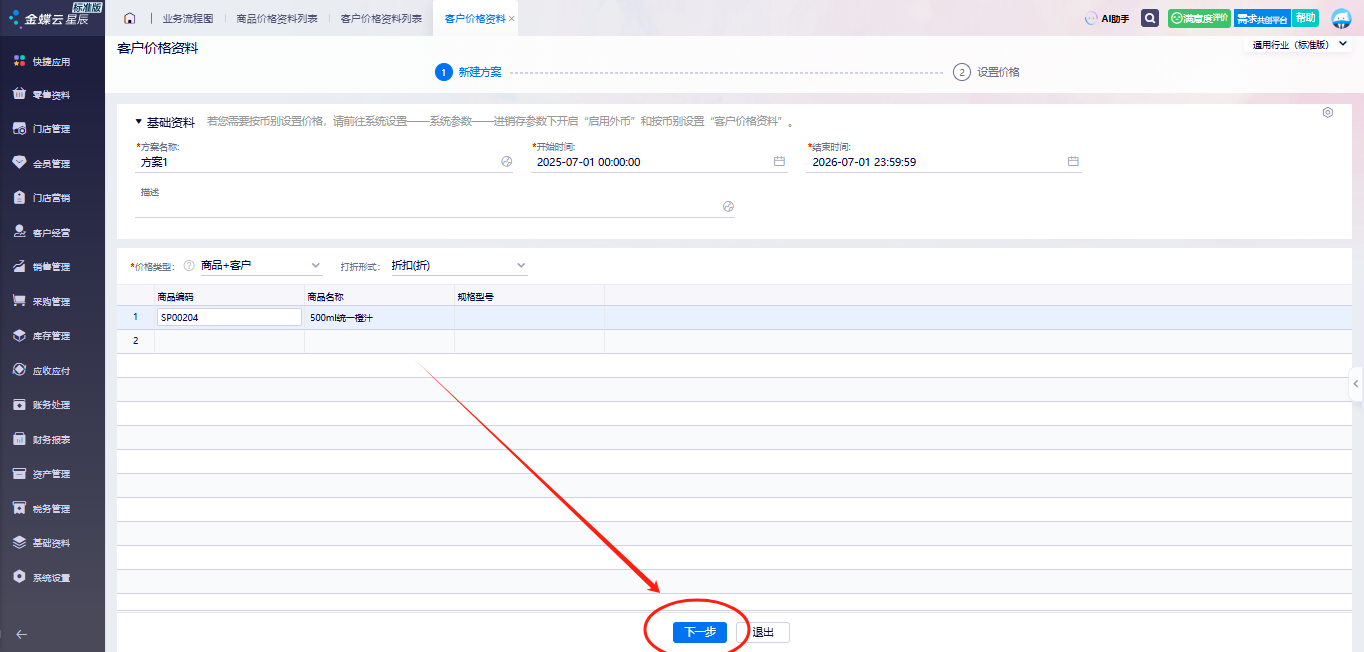Screen dimensions: 1364x652
Task: Collapse the left sidebar with arrow icon
Action: click(x=21, y=633)
